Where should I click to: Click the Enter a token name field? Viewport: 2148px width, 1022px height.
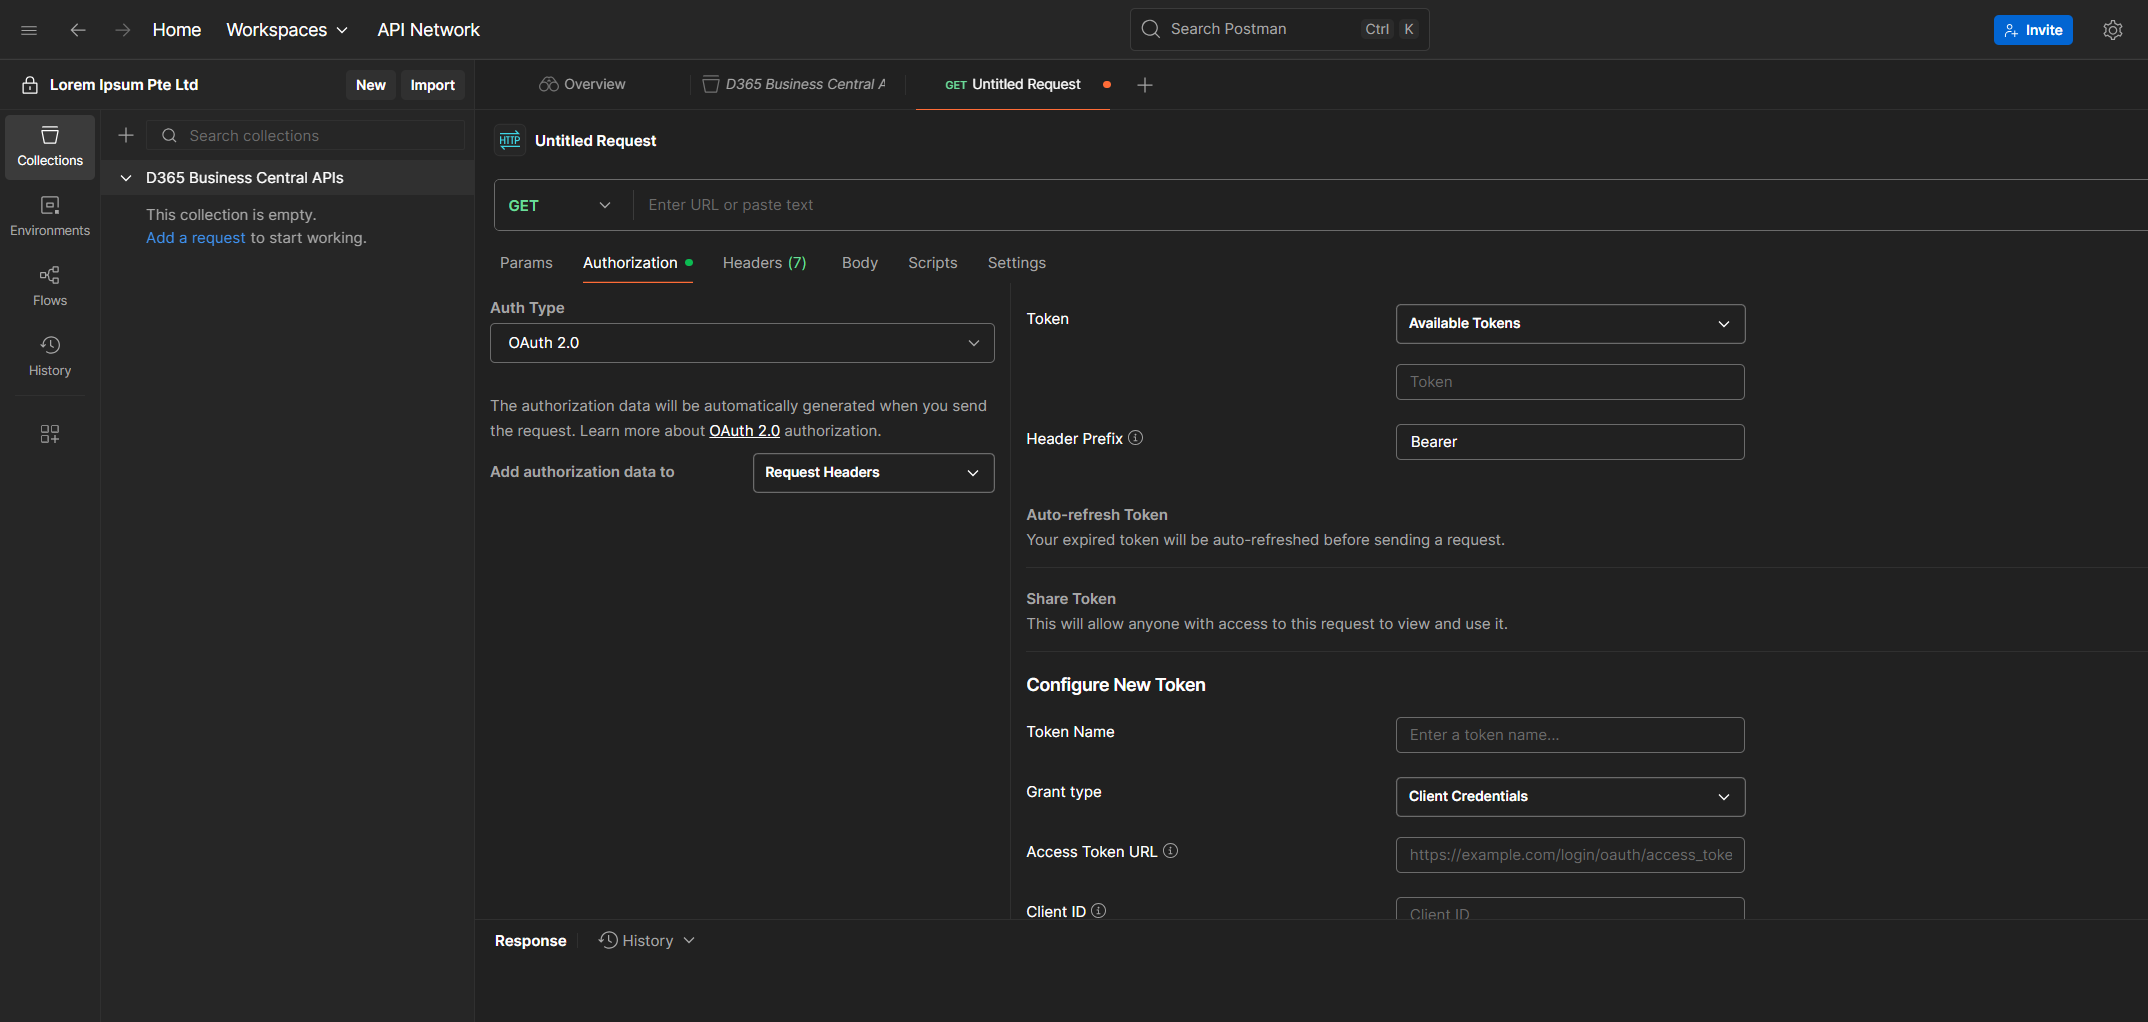click(x=1570, y=735)
